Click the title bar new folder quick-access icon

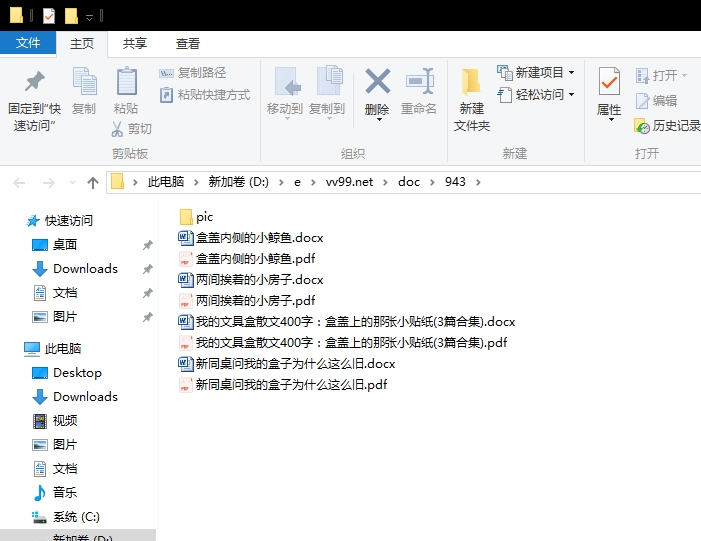click(71, 16)
